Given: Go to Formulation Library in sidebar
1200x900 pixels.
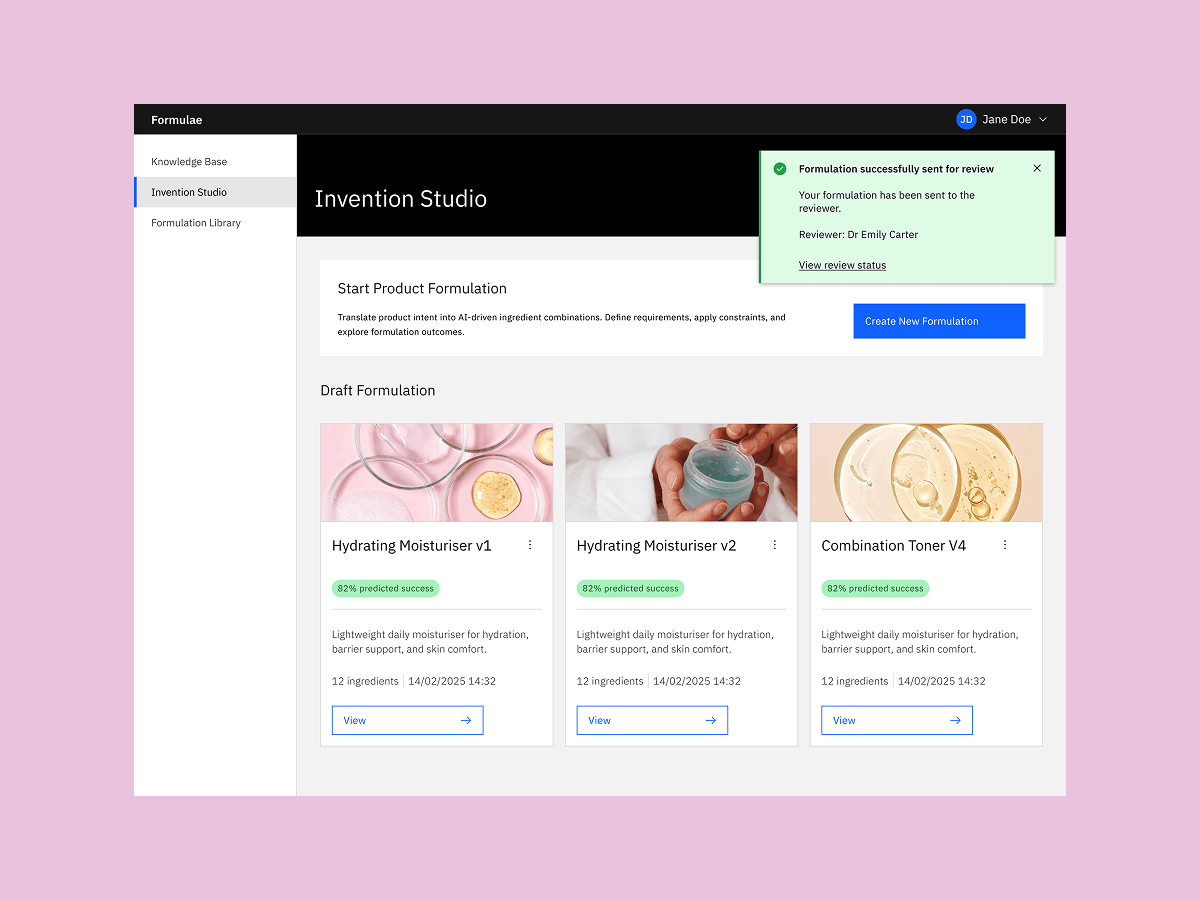Looking at the screenshot, I should point(196,223).
